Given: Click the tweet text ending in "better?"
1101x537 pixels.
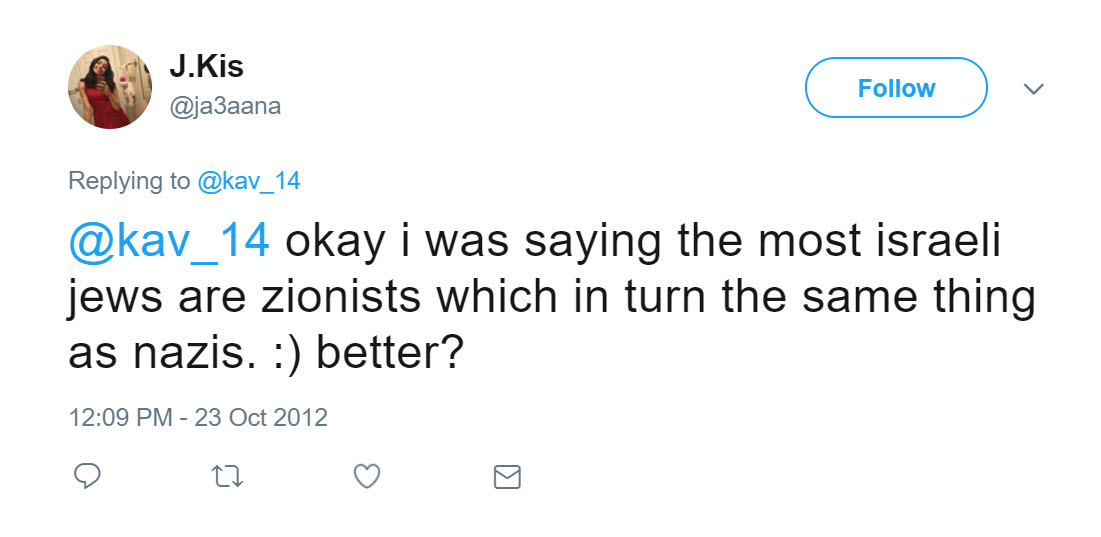Looking at the screenshot, I should pyautogui.click(x=390, y=354).
